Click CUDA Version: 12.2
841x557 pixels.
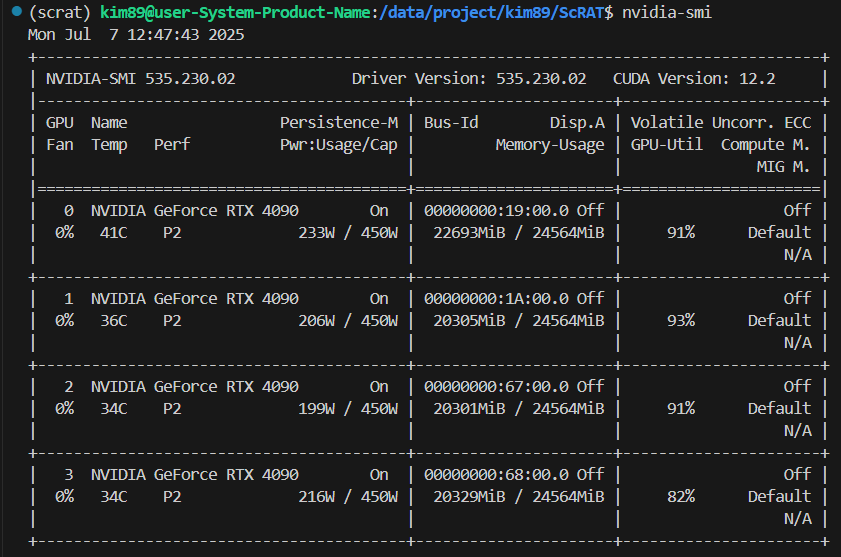click(694, 79)
